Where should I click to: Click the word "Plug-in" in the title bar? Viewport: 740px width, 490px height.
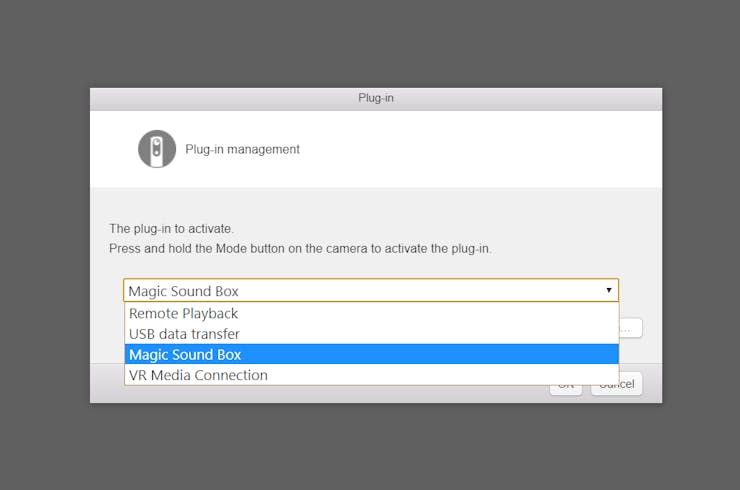[376, 98]
